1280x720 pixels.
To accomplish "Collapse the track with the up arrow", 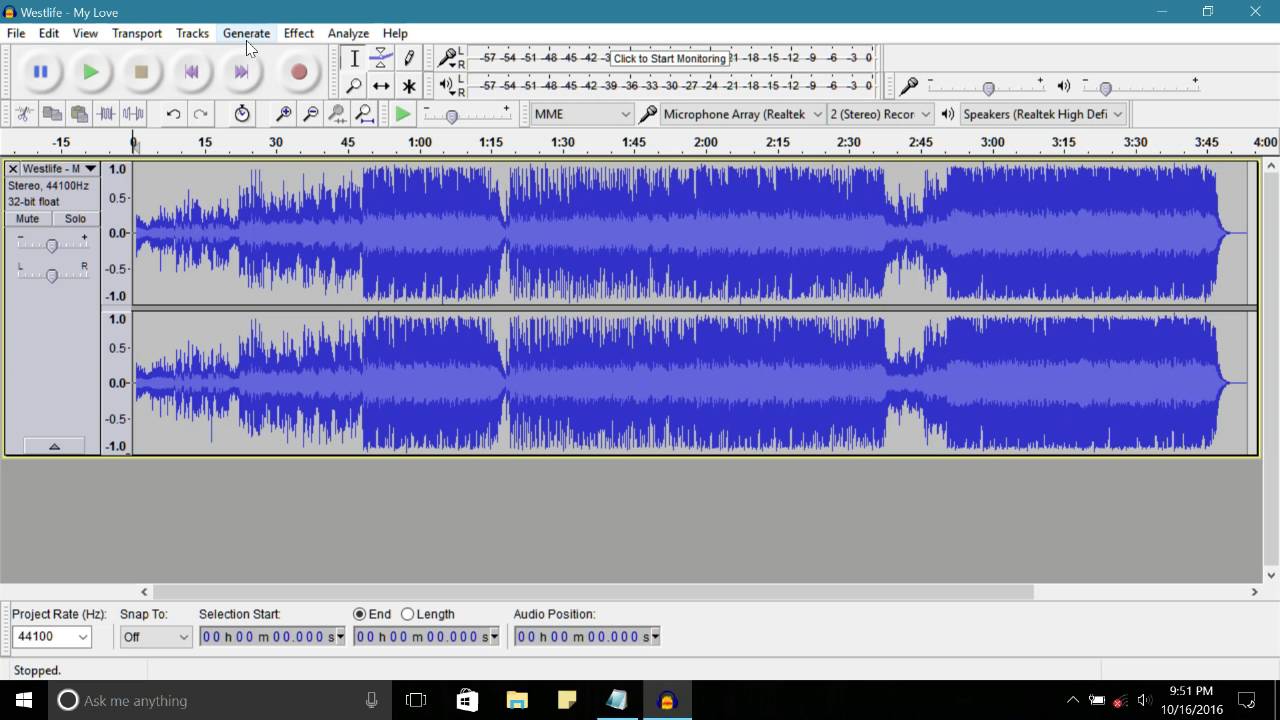I will pos(54,446).
